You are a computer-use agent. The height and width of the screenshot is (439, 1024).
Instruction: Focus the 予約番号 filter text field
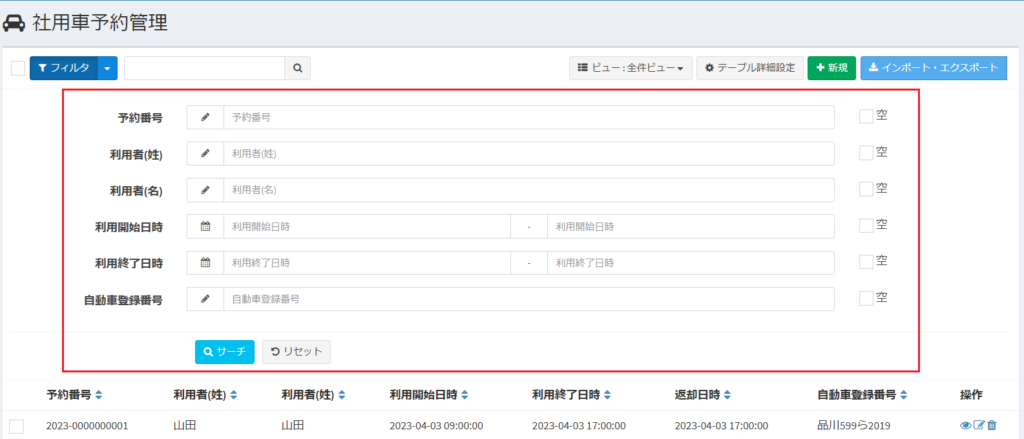pyautogui.click(x=529, y=117)
